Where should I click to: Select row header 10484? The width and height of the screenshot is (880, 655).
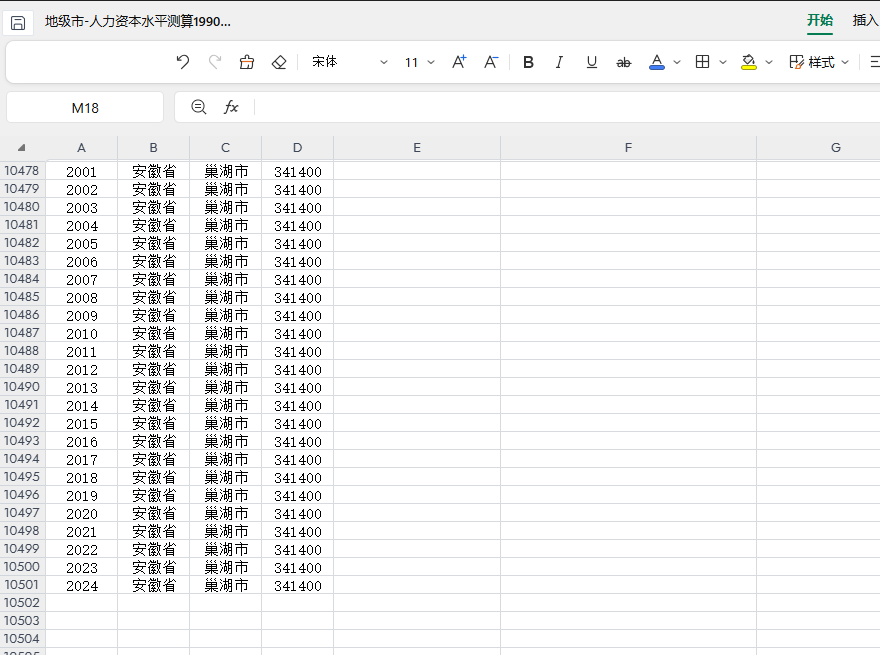pos(22,279)
